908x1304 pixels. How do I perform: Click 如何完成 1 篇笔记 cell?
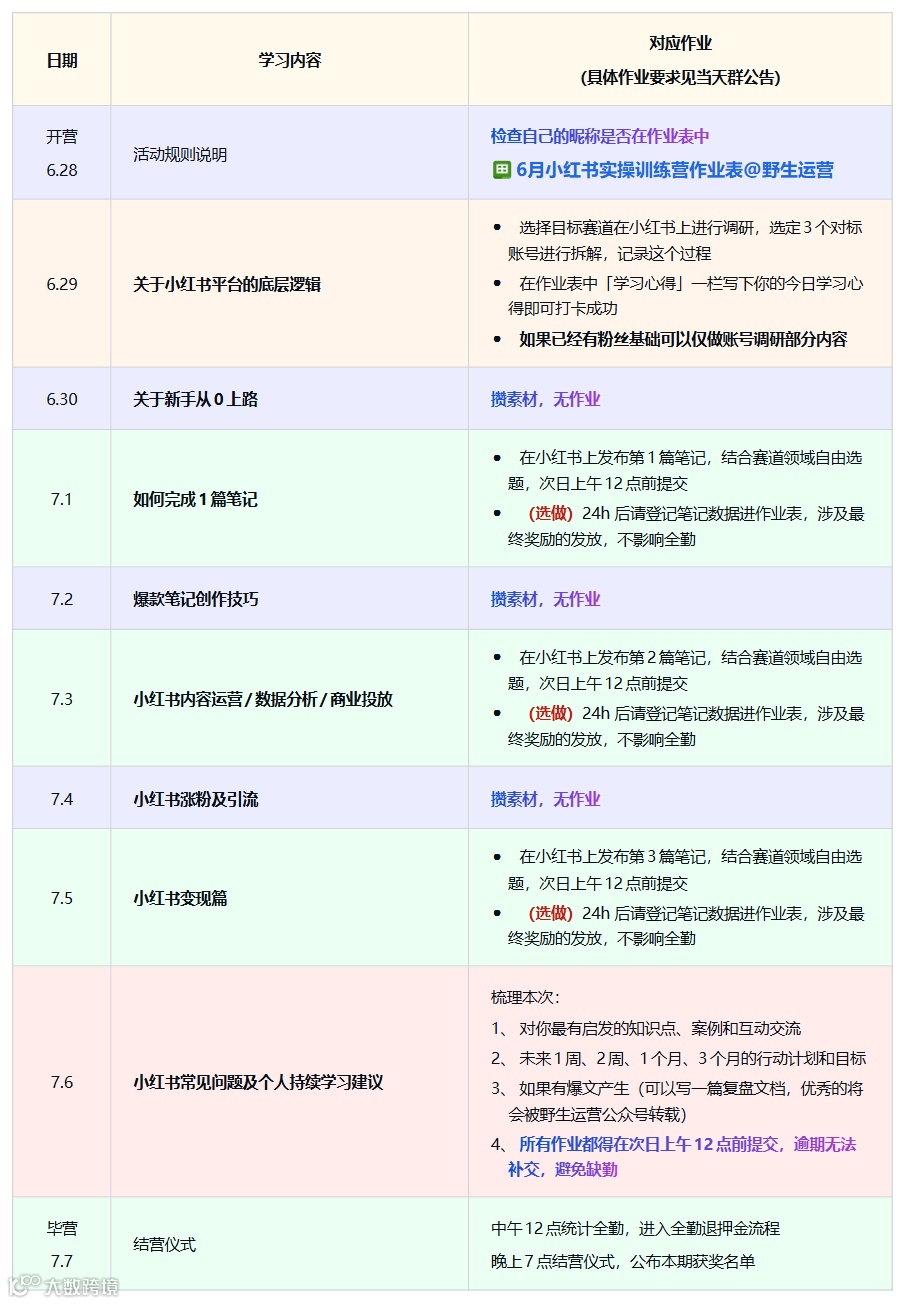[x=290, y=498]
